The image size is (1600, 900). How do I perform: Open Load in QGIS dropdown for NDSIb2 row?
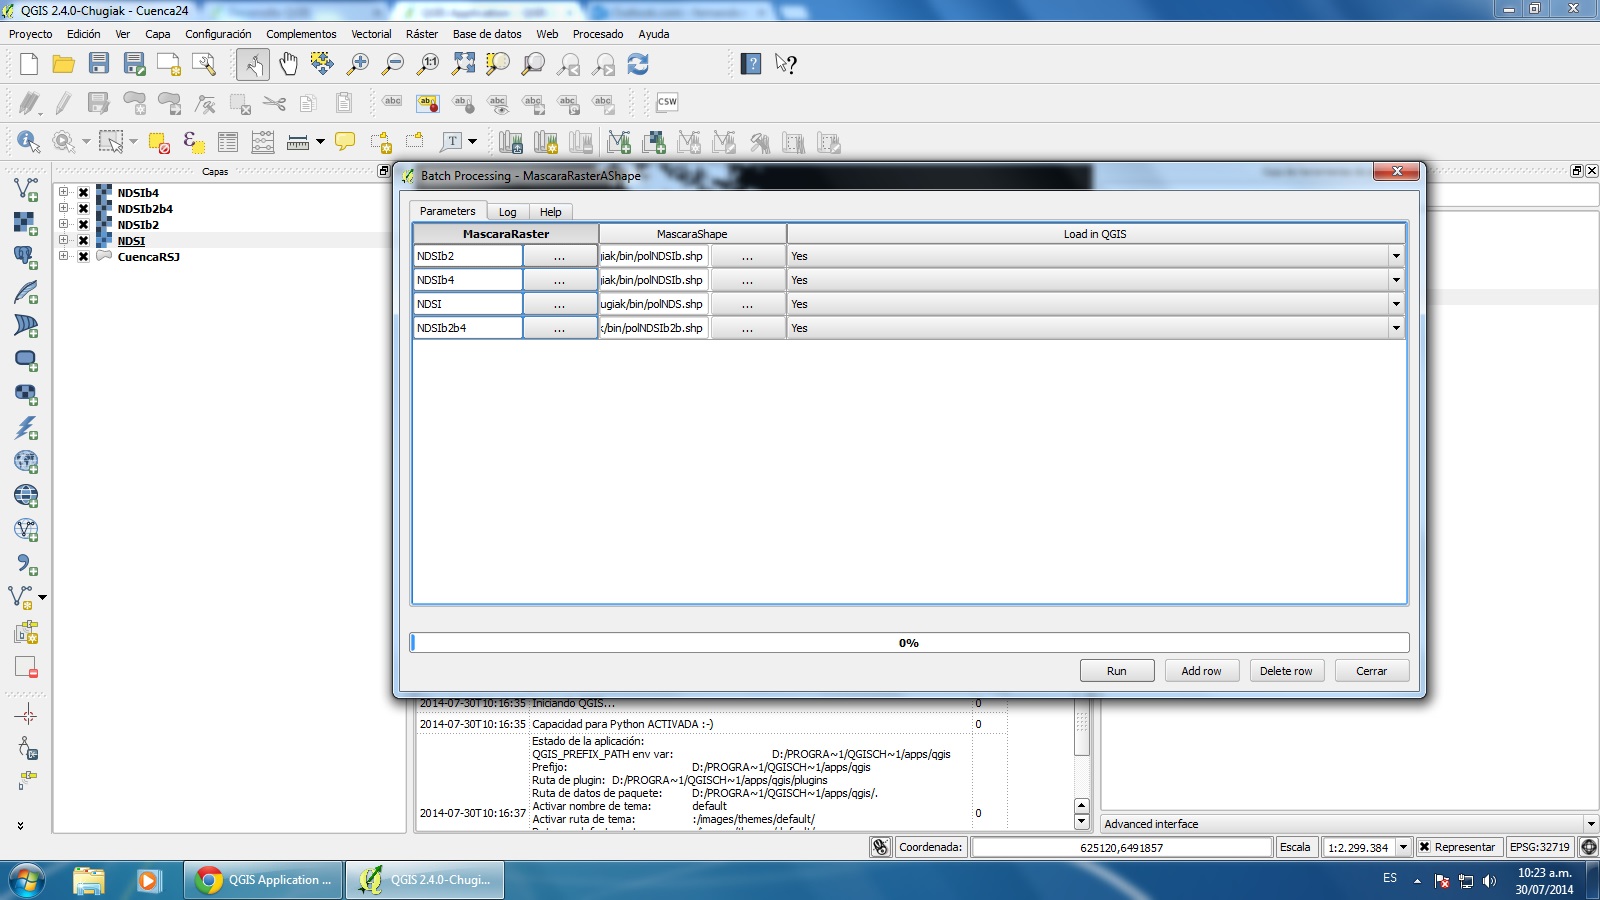(1396, 256)
